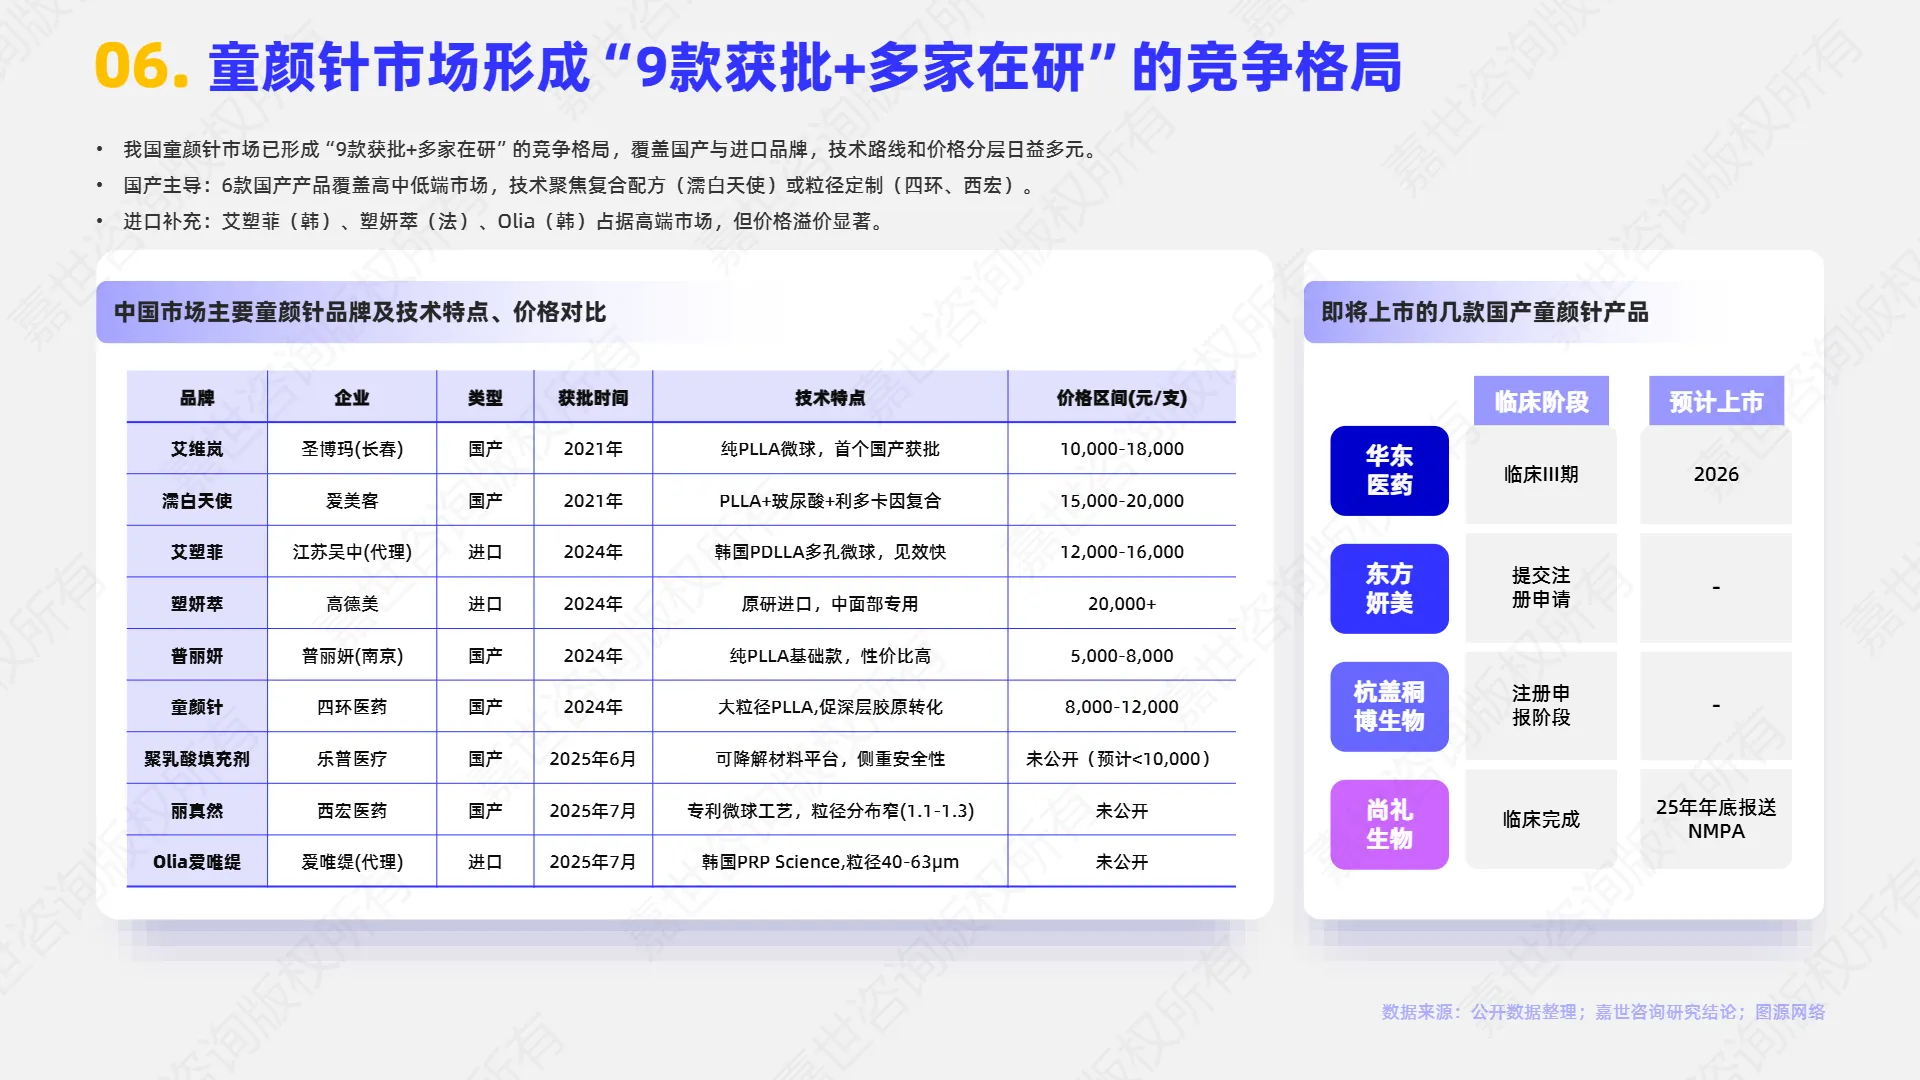The width and height of the screenshot is (1920, 1080).
Task: Expand the 品牌 column header
Action: [196, 397]
